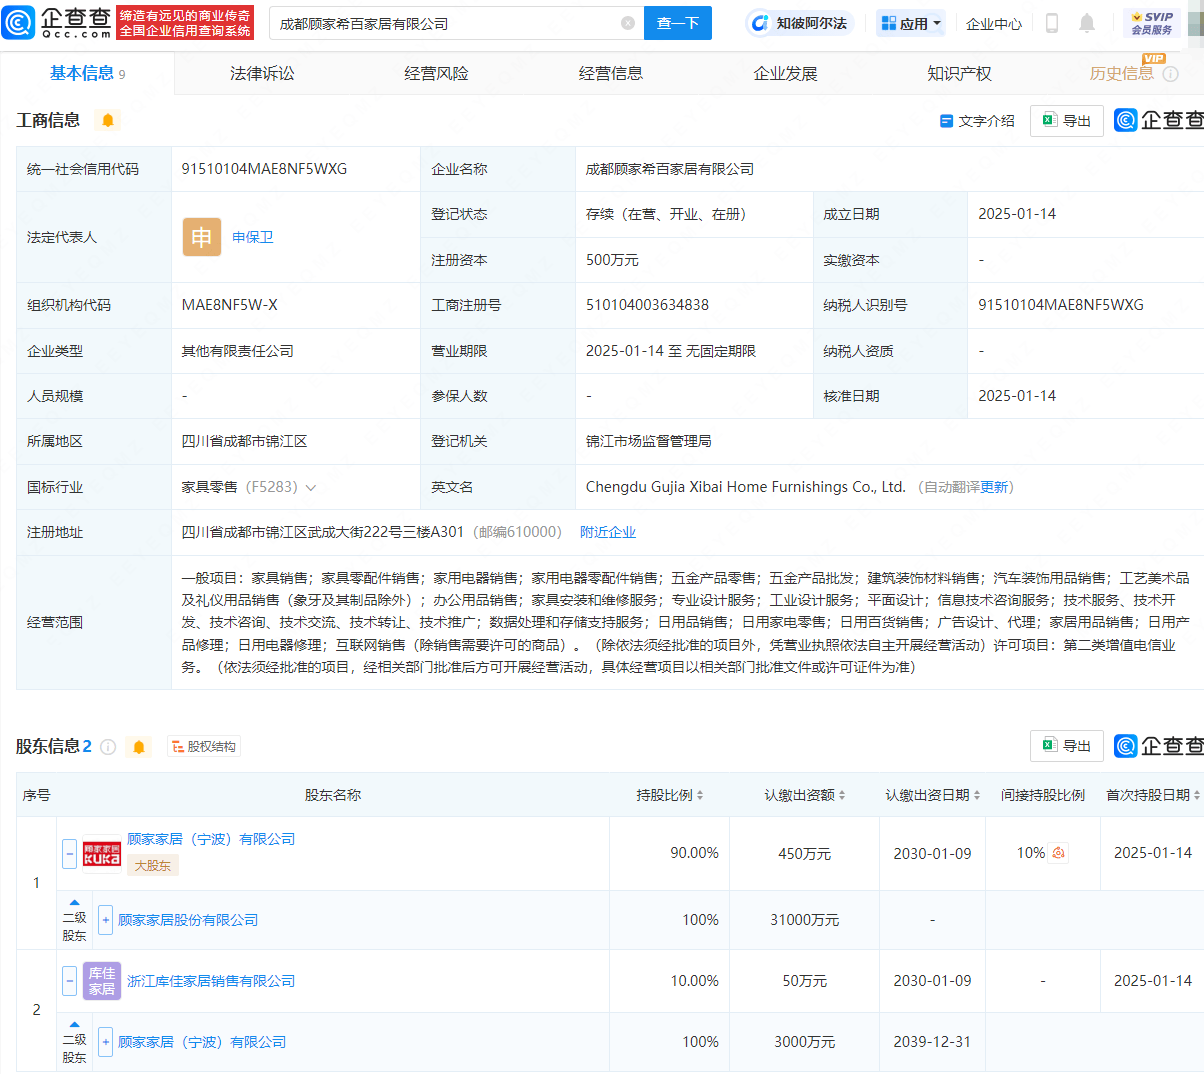This screenshot has height=1074, width=1204.
Task: Click the bell icon beside 股东信息
Action: coord(139,747)
